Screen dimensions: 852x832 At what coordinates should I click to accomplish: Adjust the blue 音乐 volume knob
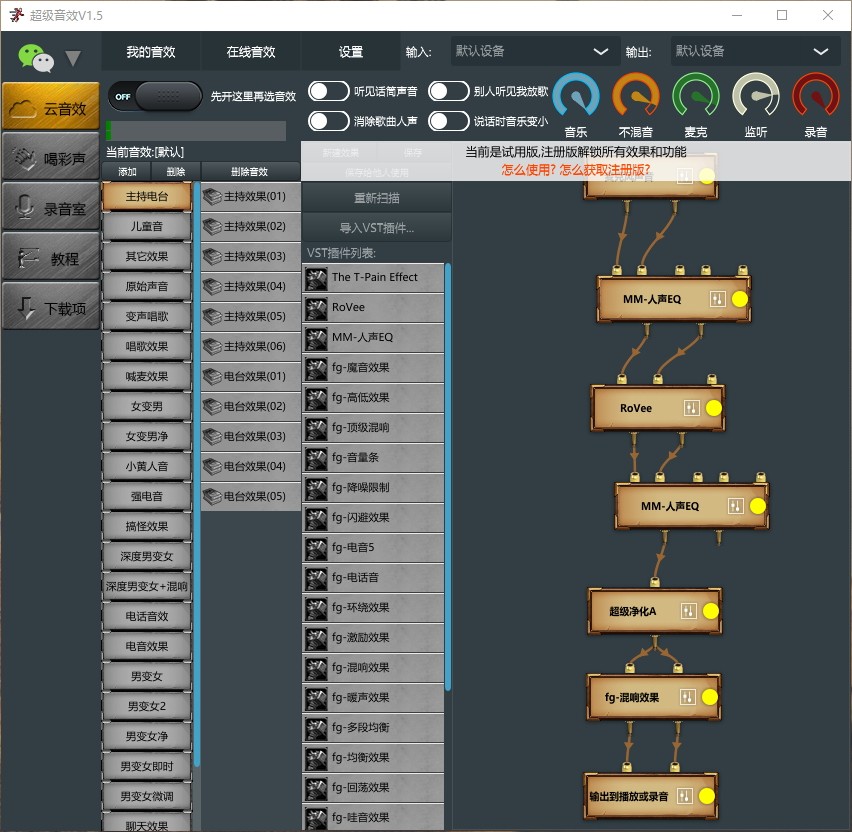coord(576,97)
